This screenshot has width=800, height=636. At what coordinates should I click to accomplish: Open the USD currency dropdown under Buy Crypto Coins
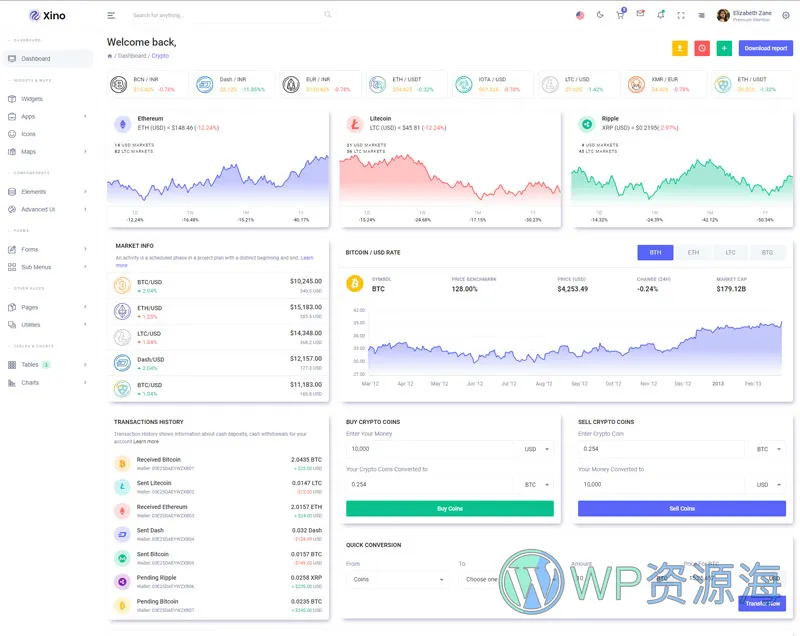(537, 449)
